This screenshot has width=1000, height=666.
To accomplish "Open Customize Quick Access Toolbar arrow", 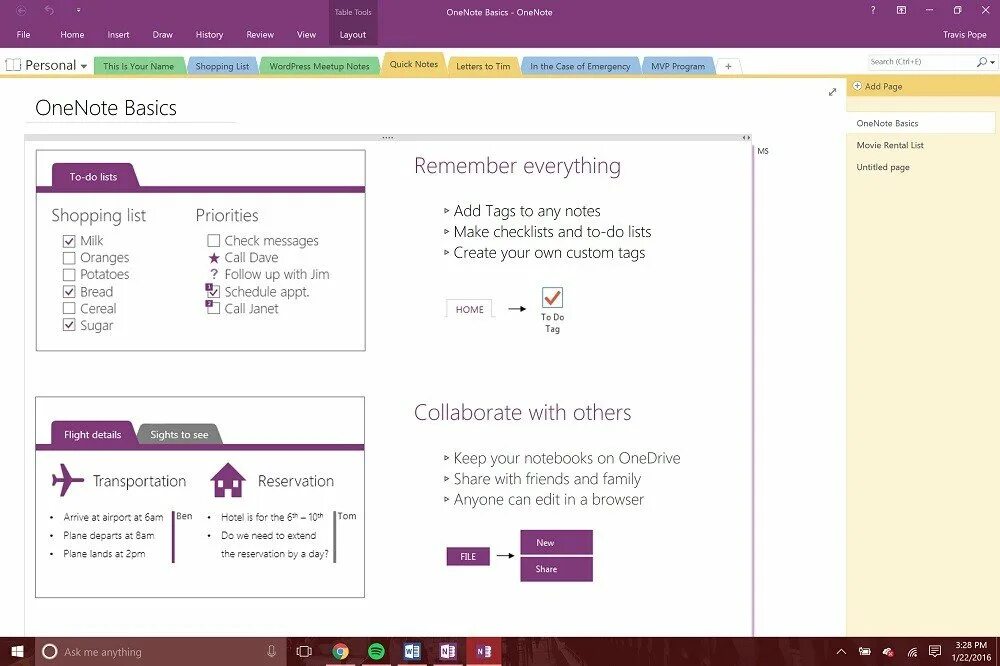I will coord(78,11).
